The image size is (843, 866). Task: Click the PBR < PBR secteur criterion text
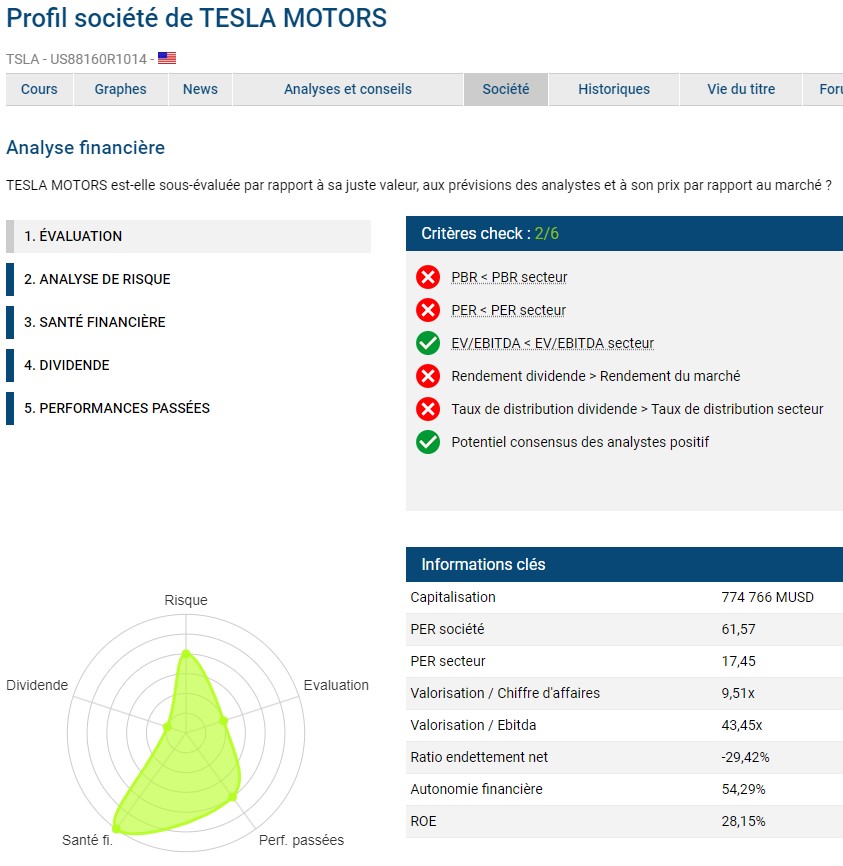coord(509,277)
